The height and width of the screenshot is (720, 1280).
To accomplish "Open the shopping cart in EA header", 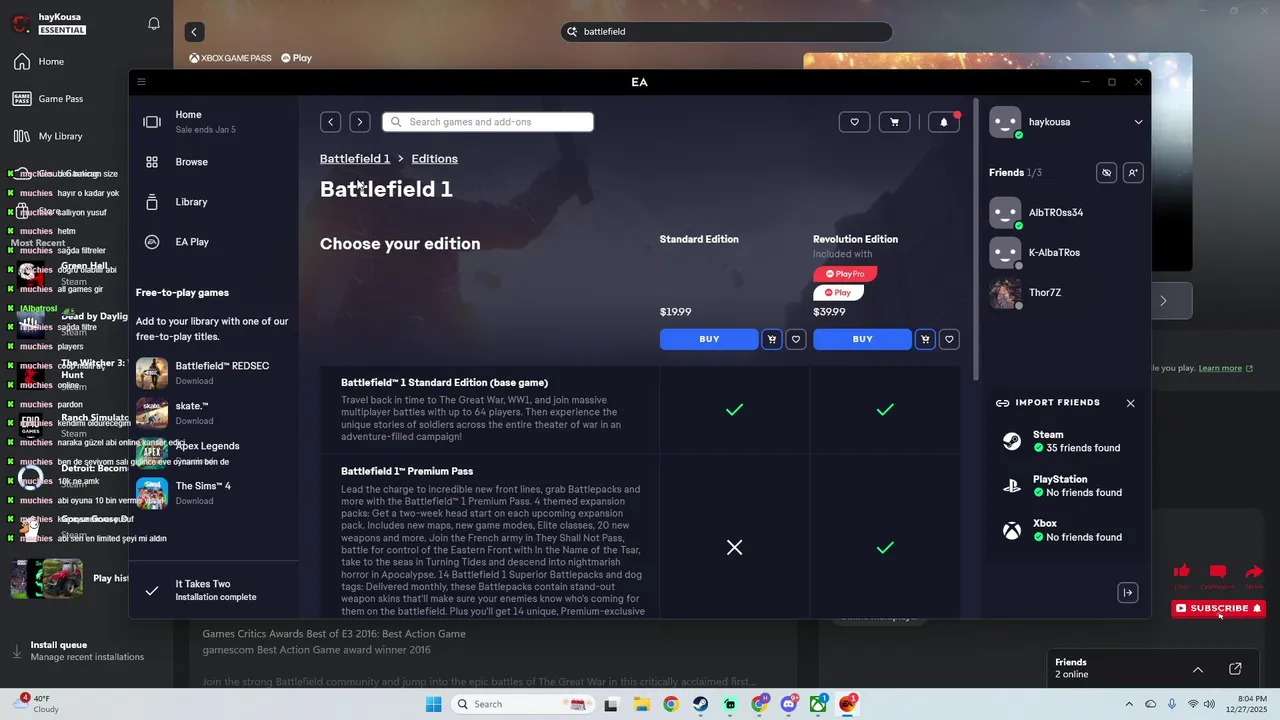I will (x=894, y=122).
